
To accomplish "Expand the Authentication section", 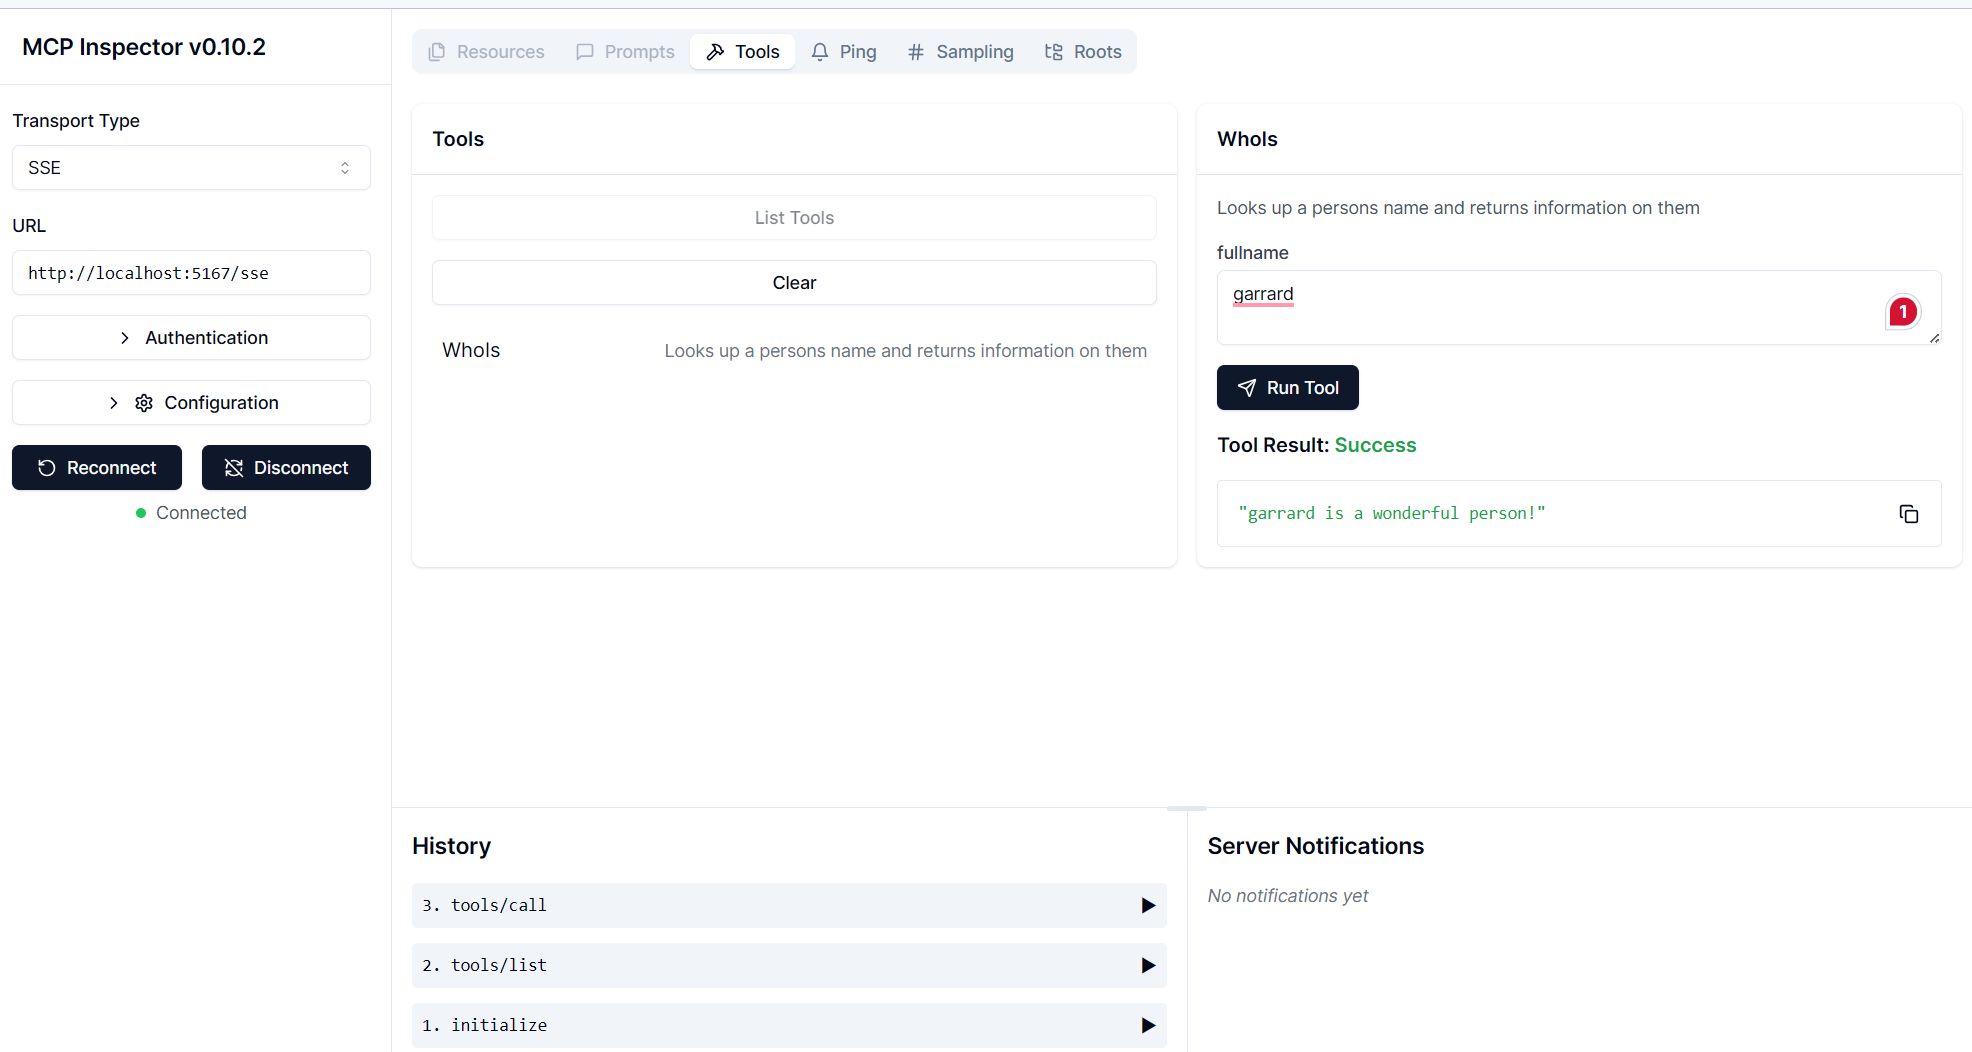I will pyautogui.click(x=191, y=338).
